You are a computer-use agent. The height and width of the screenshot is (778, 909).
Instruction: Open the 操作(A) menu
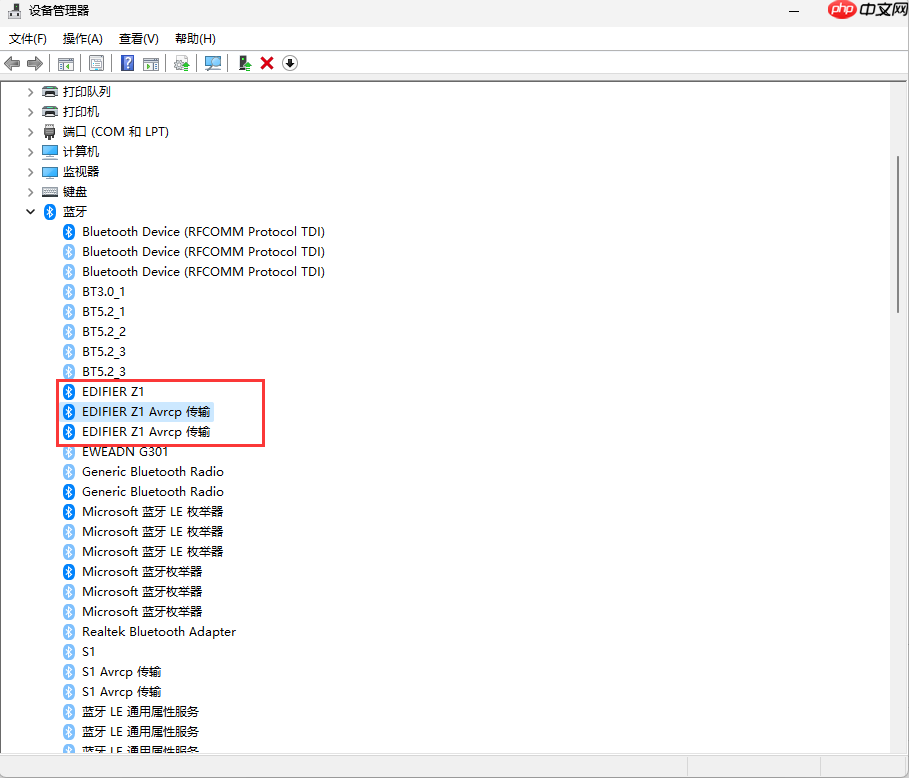point(82,38)
